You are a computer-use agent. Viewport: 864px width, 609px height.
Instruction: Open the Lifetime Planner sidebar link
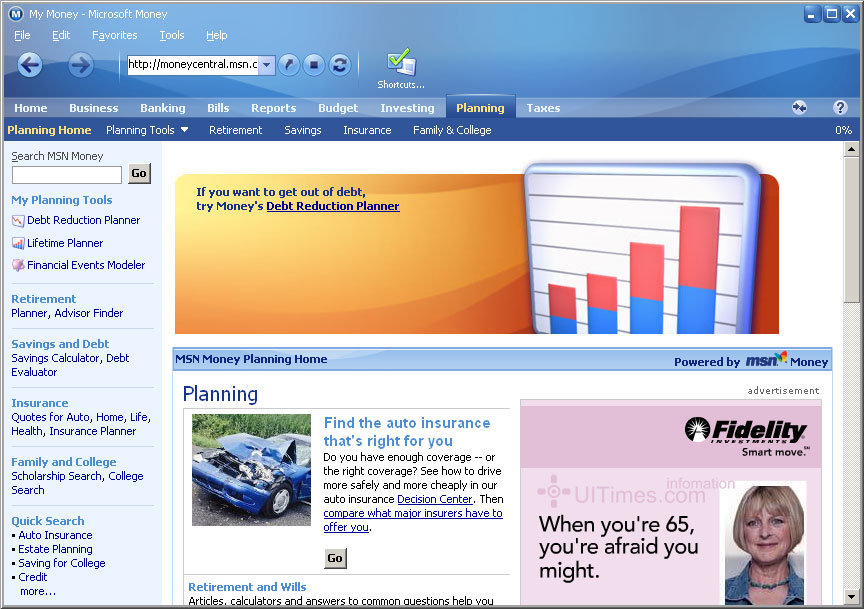coord(65,243)
